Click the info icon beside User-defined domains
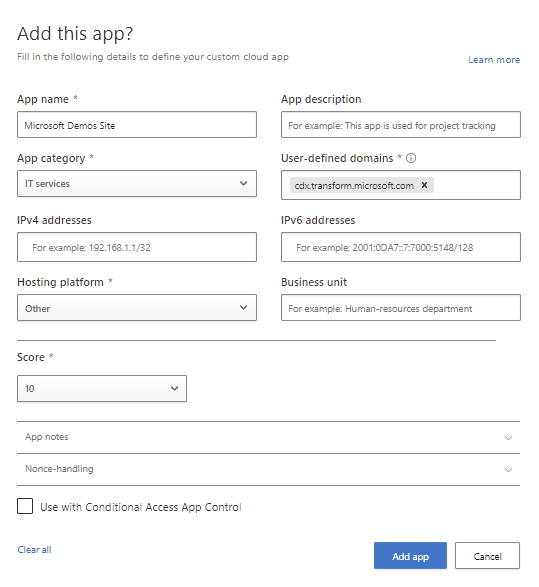Screen dimensions: 539x587 411,158
